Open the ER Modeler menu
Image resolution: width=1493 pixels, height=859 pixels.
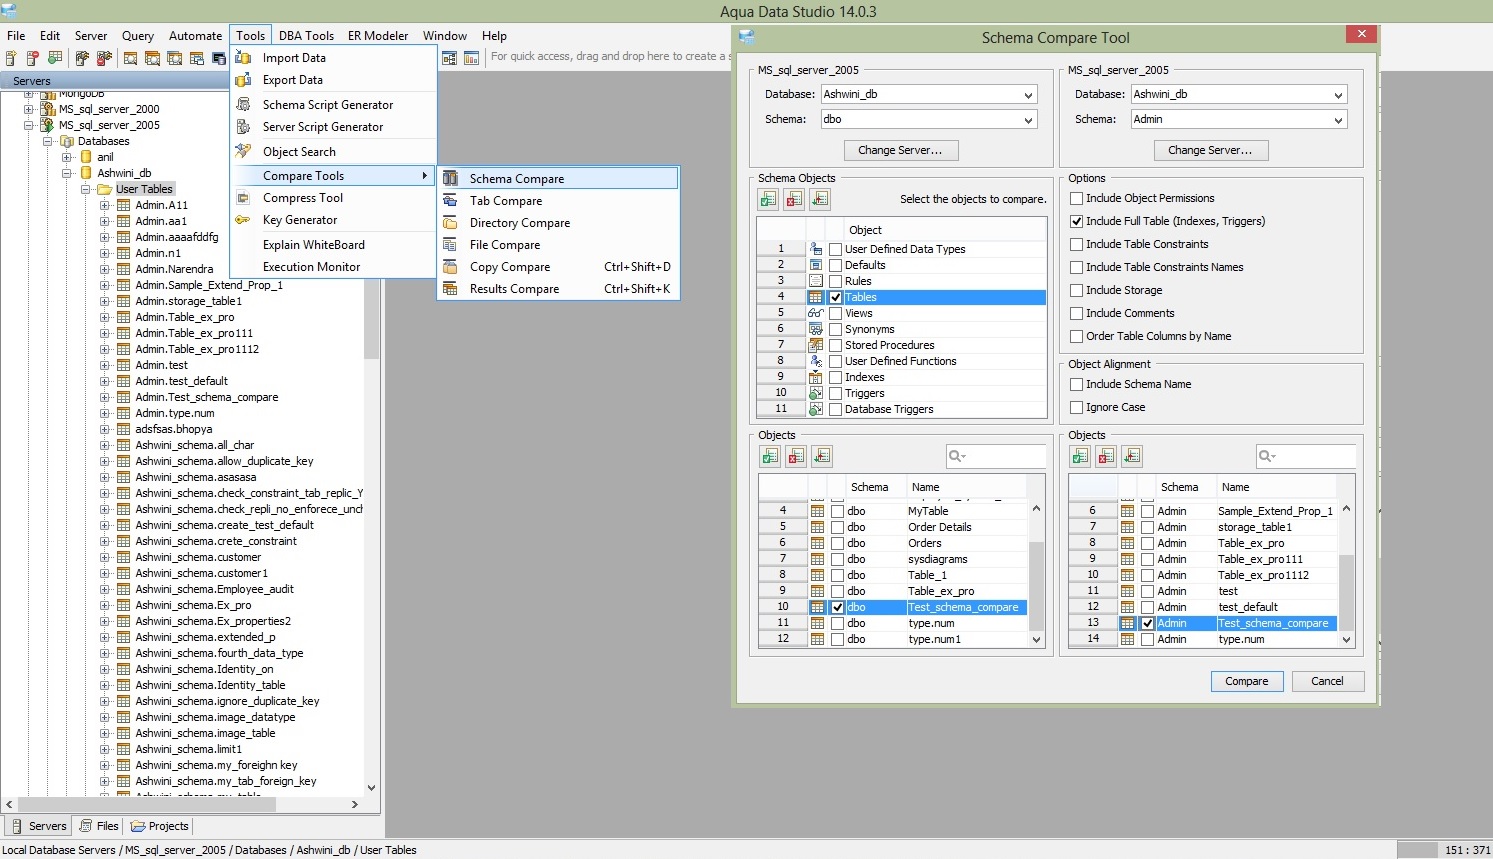tap(378, 35)
